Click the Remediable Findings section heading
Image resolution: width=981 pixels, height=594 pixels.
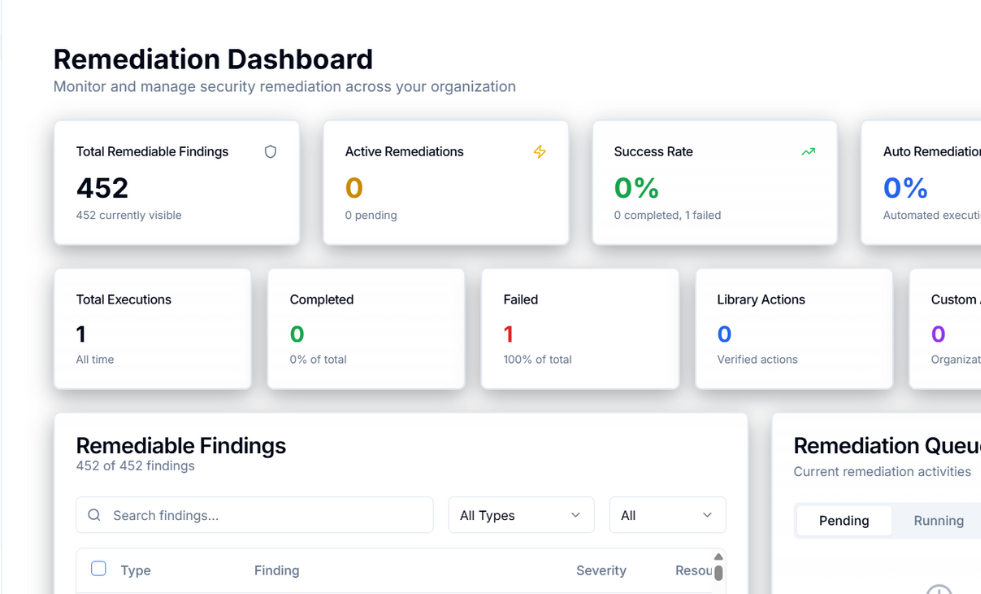[181, 446]
